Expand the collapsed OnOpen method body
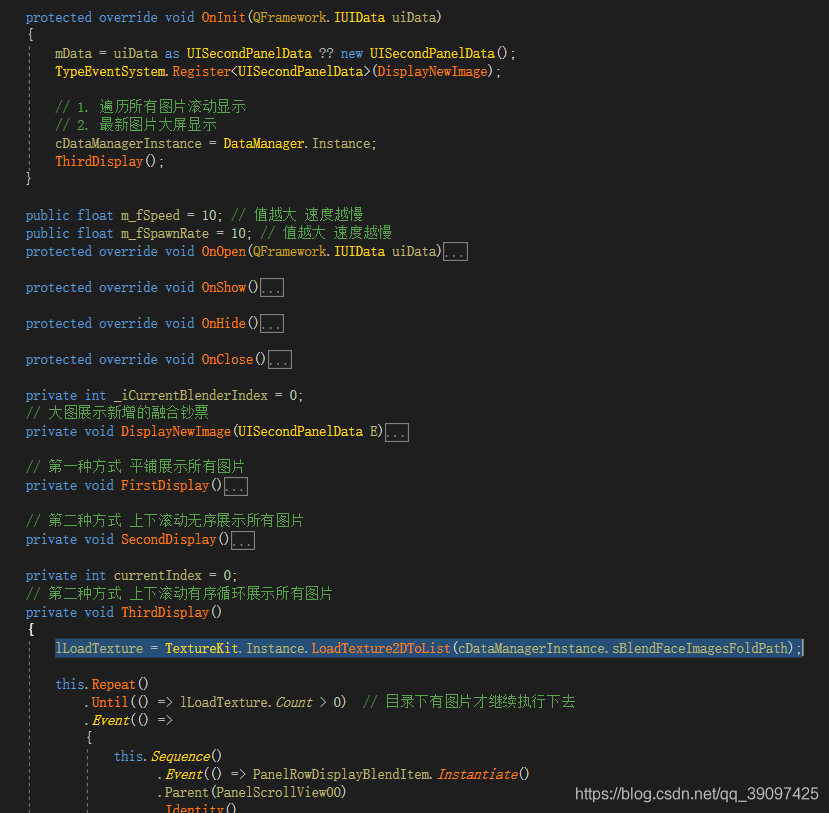Viewport: 829px width, 813px height. pos(455,251)
